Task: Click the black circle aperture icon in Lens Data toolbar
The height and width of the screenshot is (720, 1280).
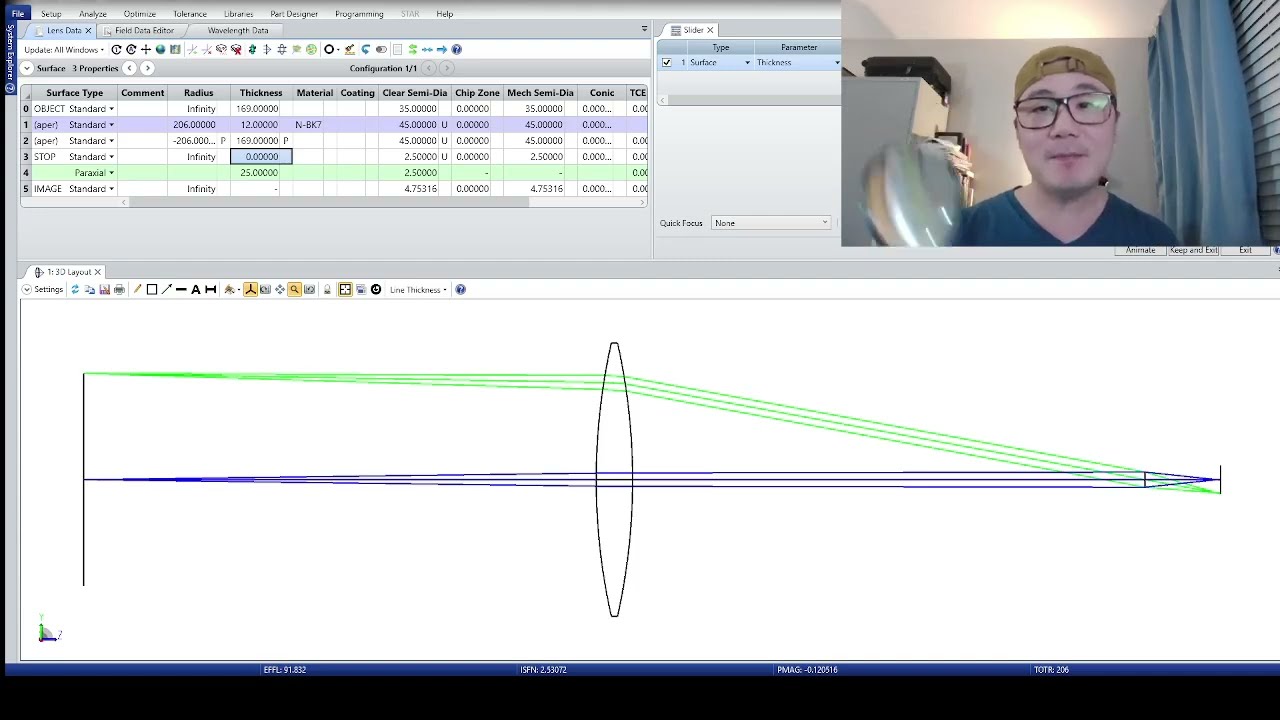Action: coord(329,49)
